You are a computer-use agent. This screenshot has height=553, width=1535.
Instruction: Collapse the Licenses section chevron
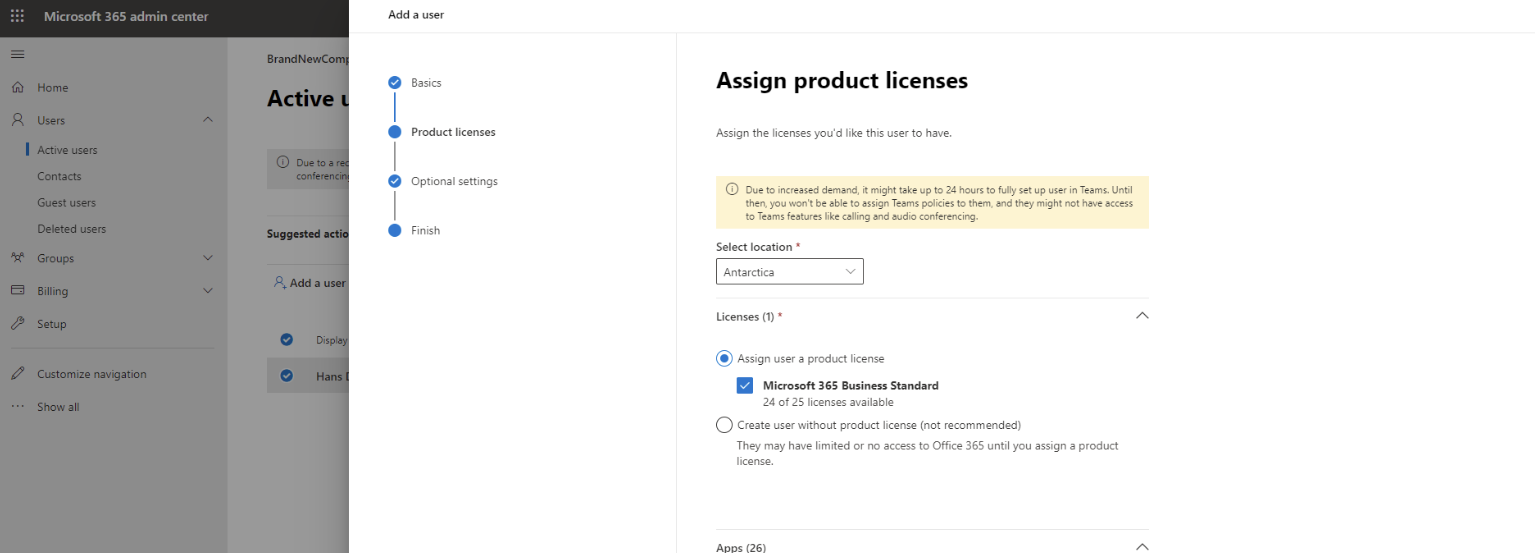pyautogui.click(x=1142, y=316)
